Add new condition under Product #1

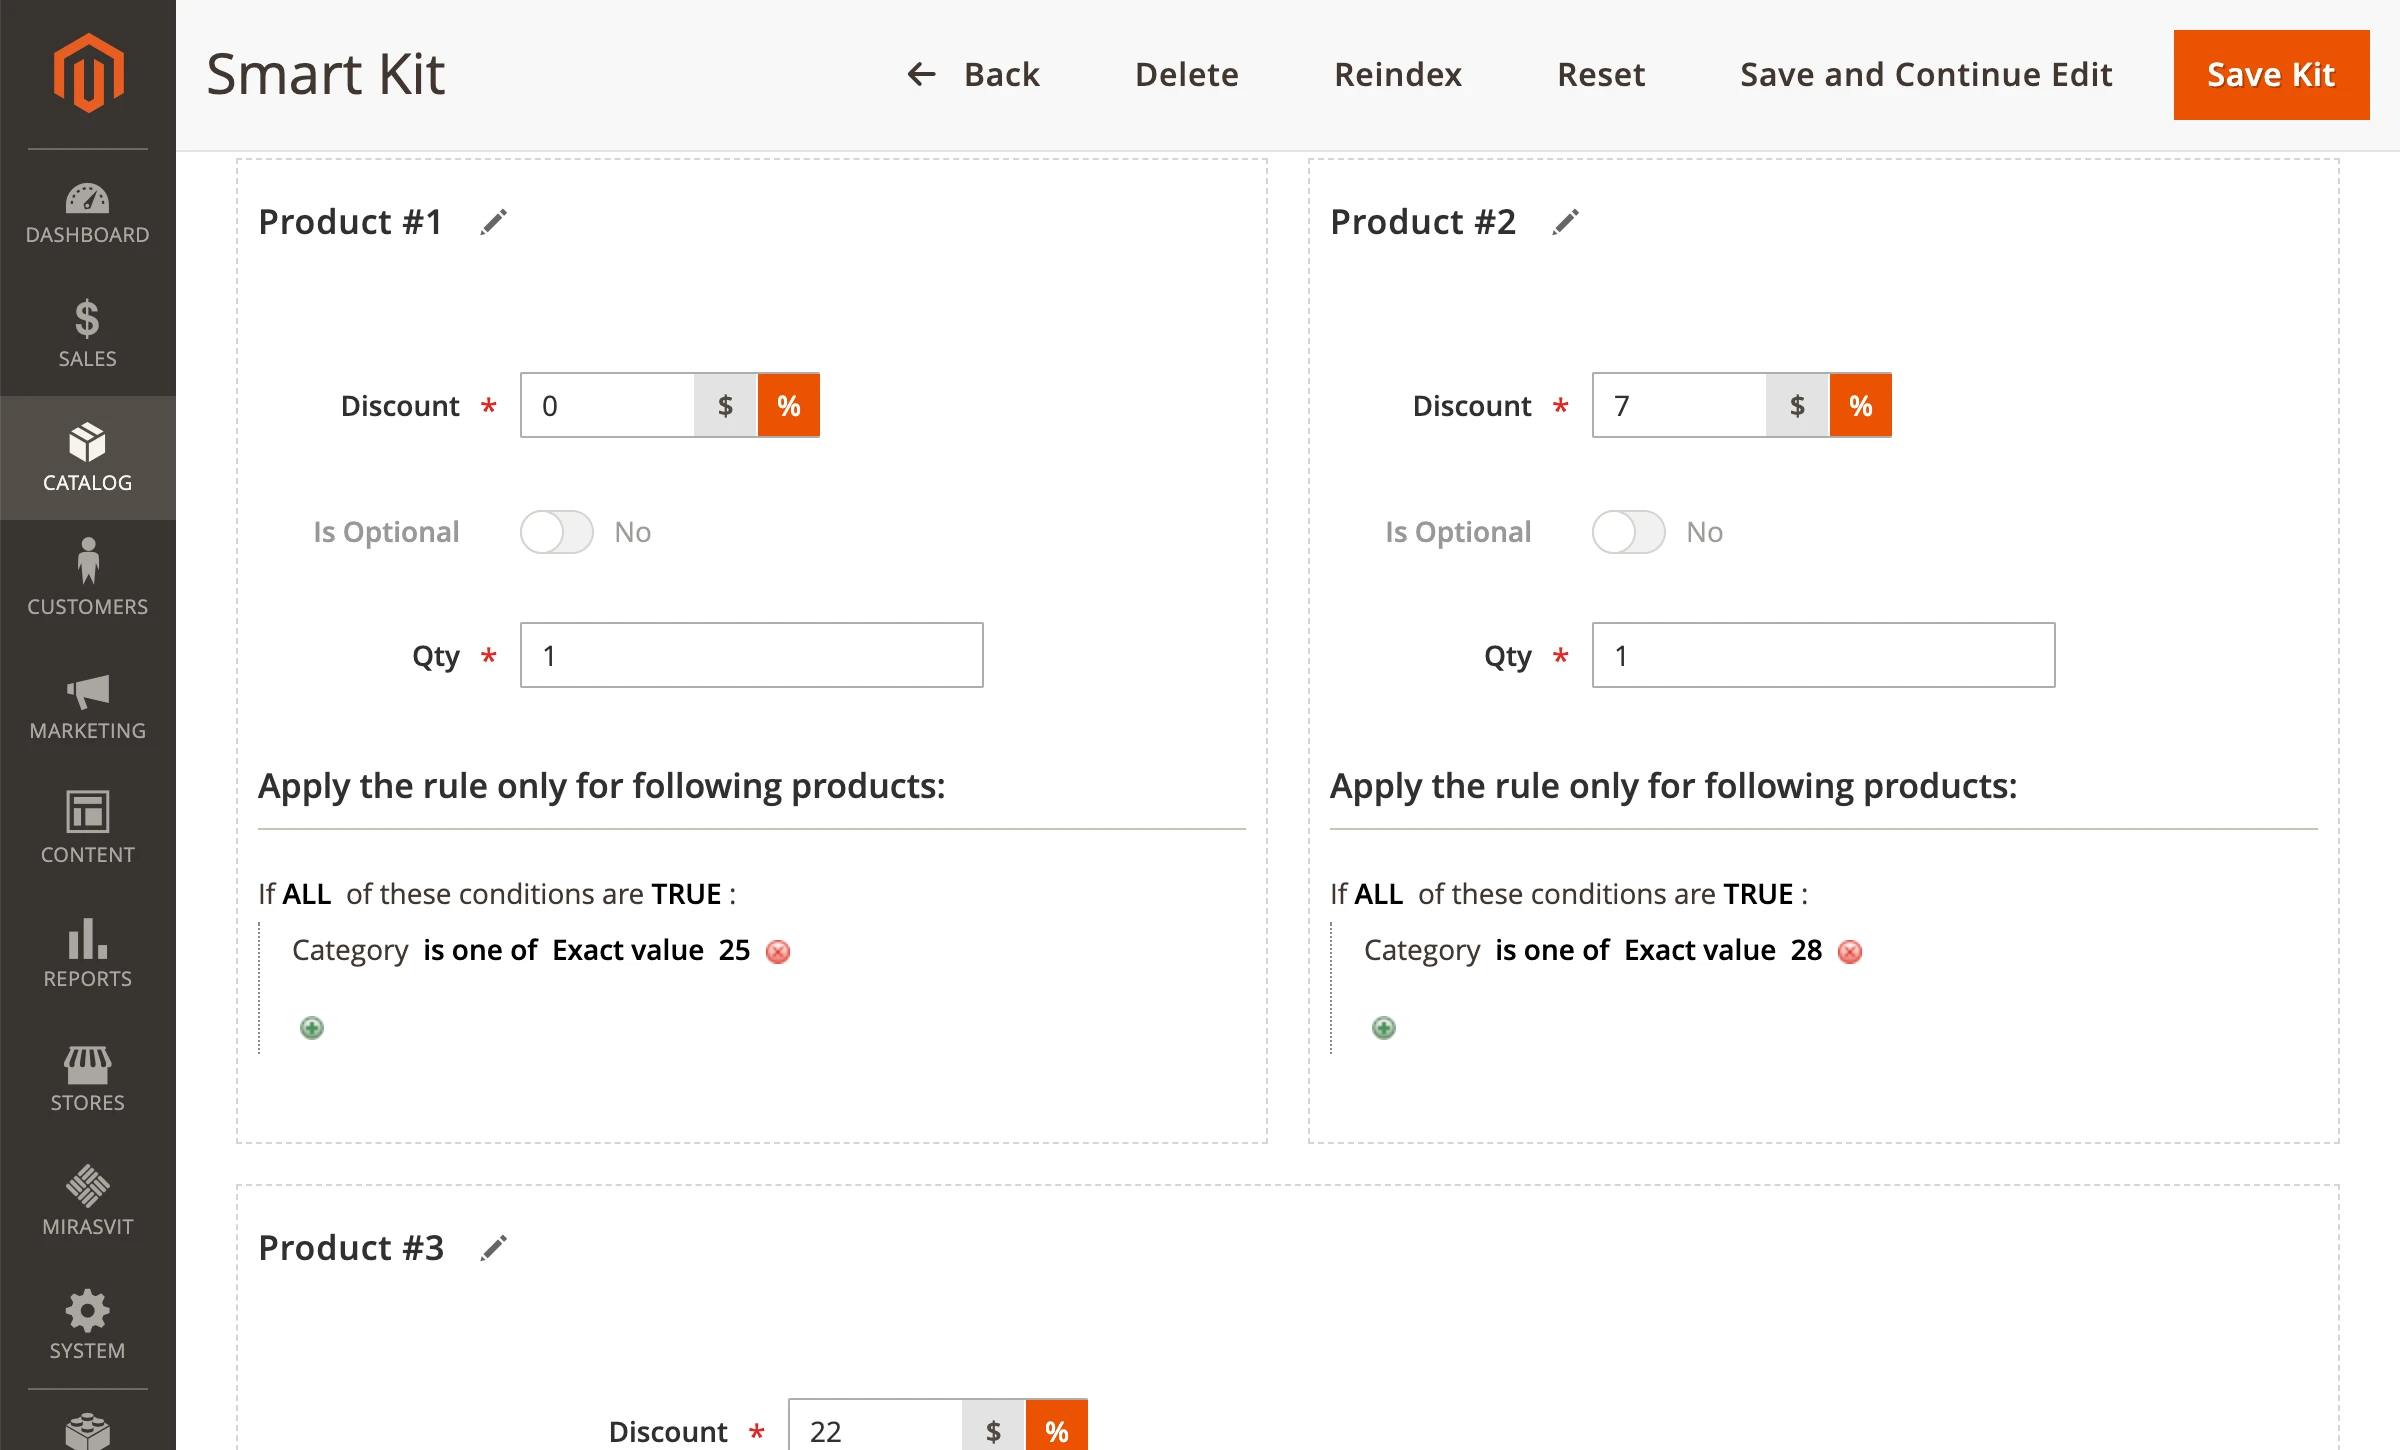(x=312, y=1028)
